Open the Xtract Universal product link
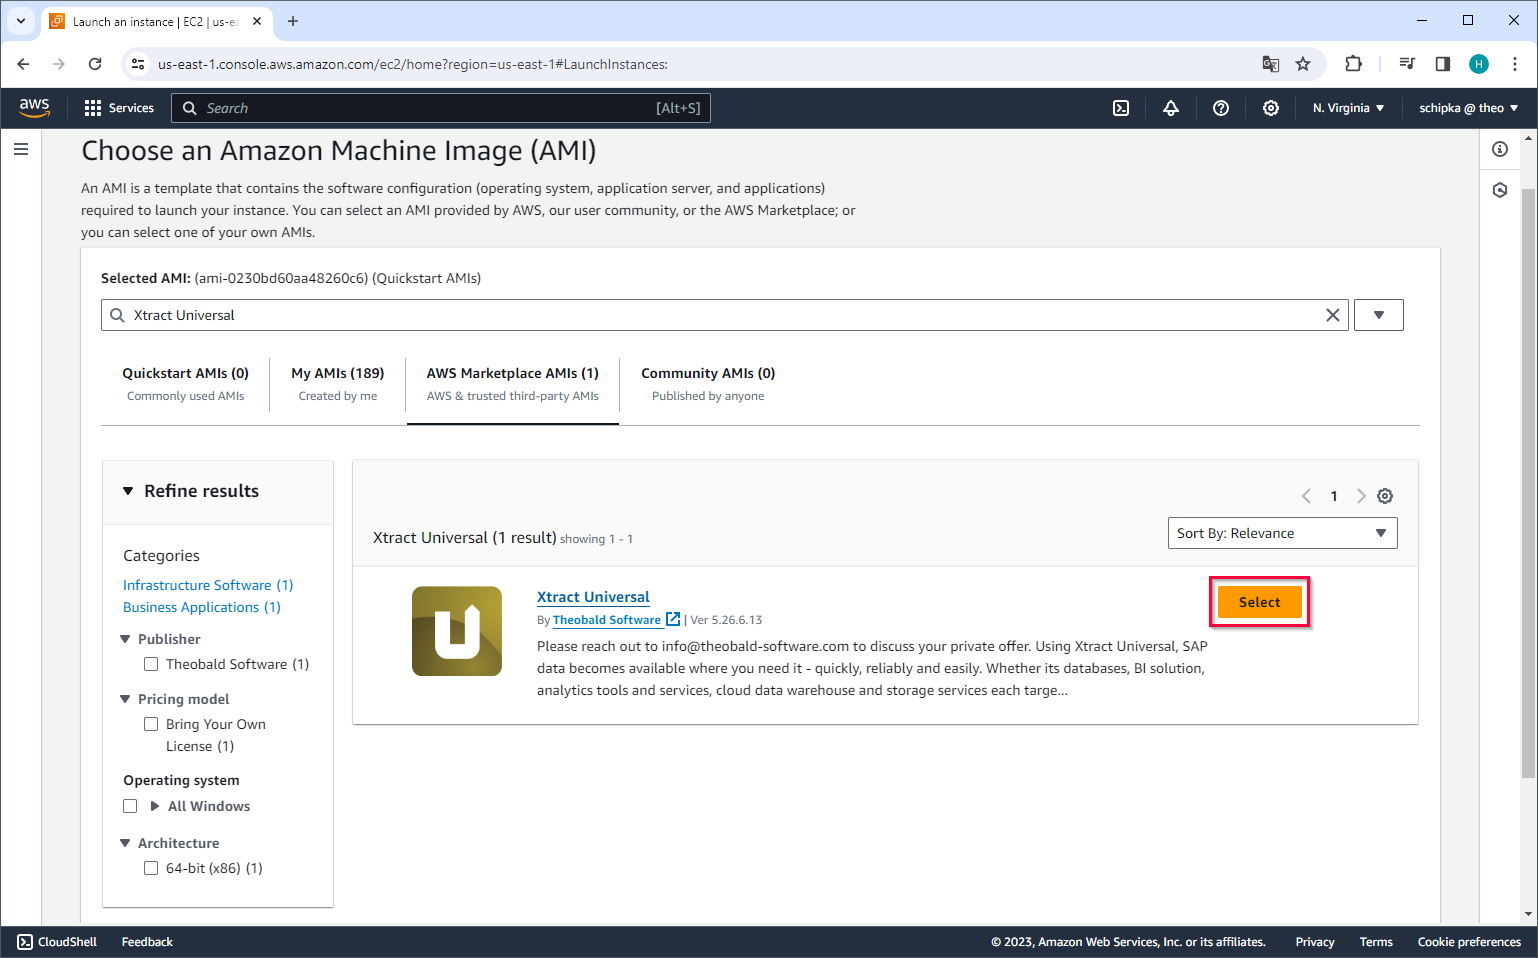1538x958 pixels. [593, 597]
